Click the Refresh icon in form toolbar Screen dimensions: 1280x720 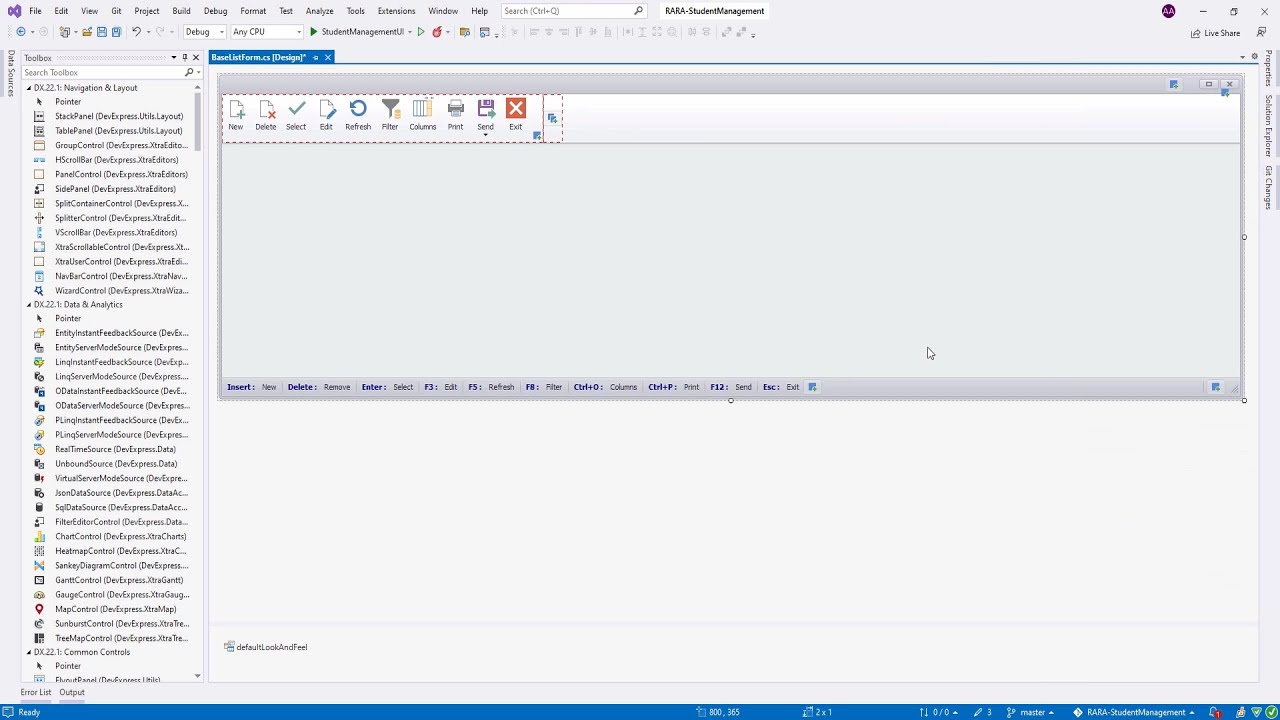click(358, 109)
